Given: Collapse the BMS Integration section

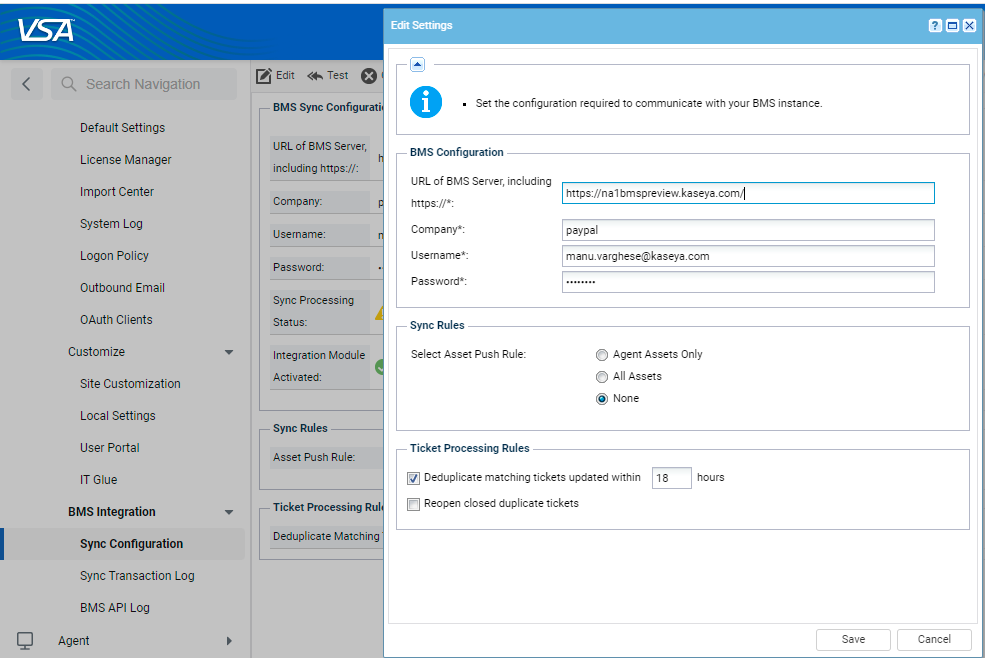Looking at the screenshot, I should point(229,512).
